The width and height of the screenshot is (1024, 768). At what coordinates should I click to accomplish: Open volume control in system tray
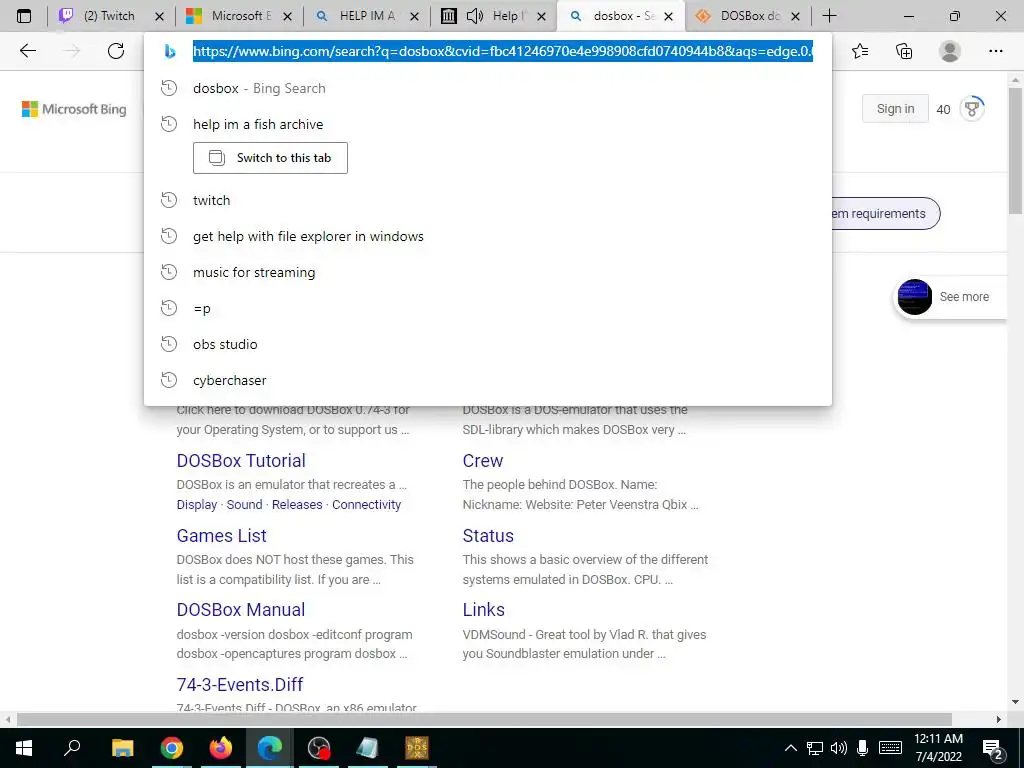[x=839, y=748]
